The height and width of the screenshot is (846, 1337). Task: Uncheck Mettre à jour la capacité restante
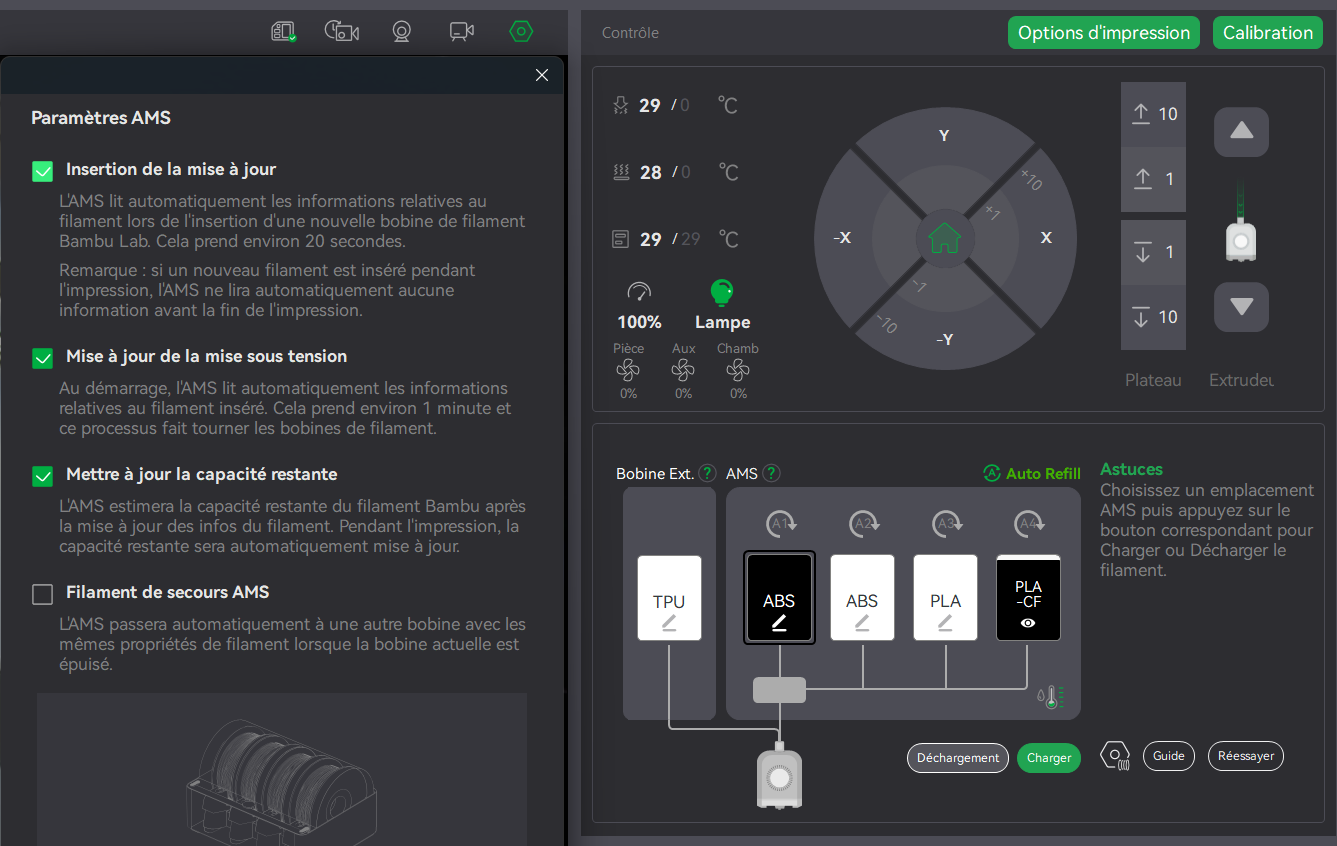coord(42,476)
